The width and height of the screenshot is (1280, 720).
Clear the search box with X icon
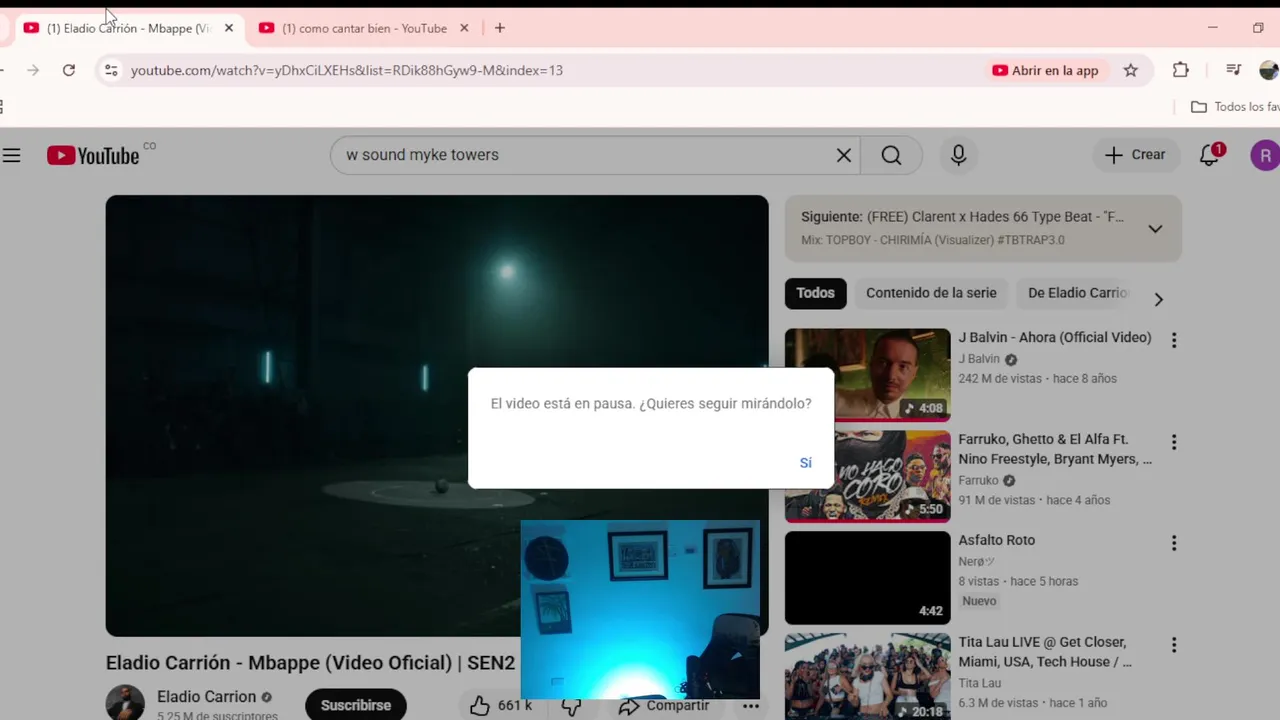844,155
